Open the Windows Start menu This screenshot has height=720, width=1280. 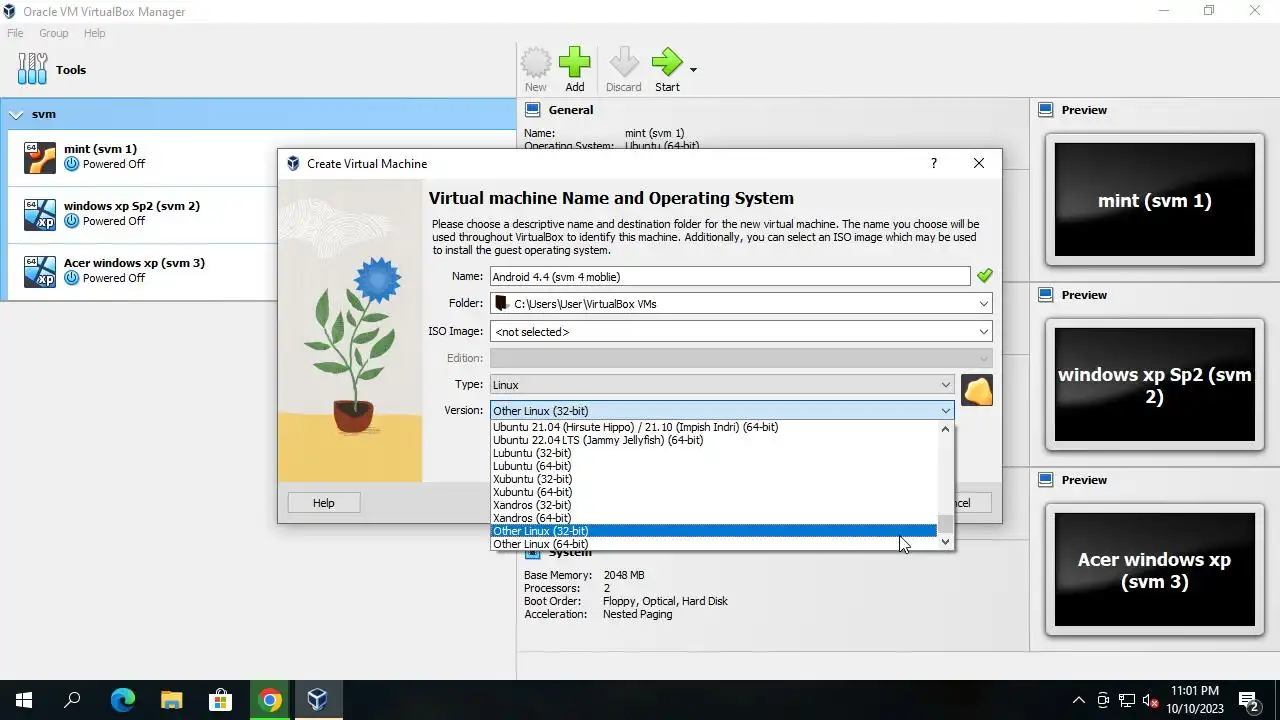[x=24, y=700]
